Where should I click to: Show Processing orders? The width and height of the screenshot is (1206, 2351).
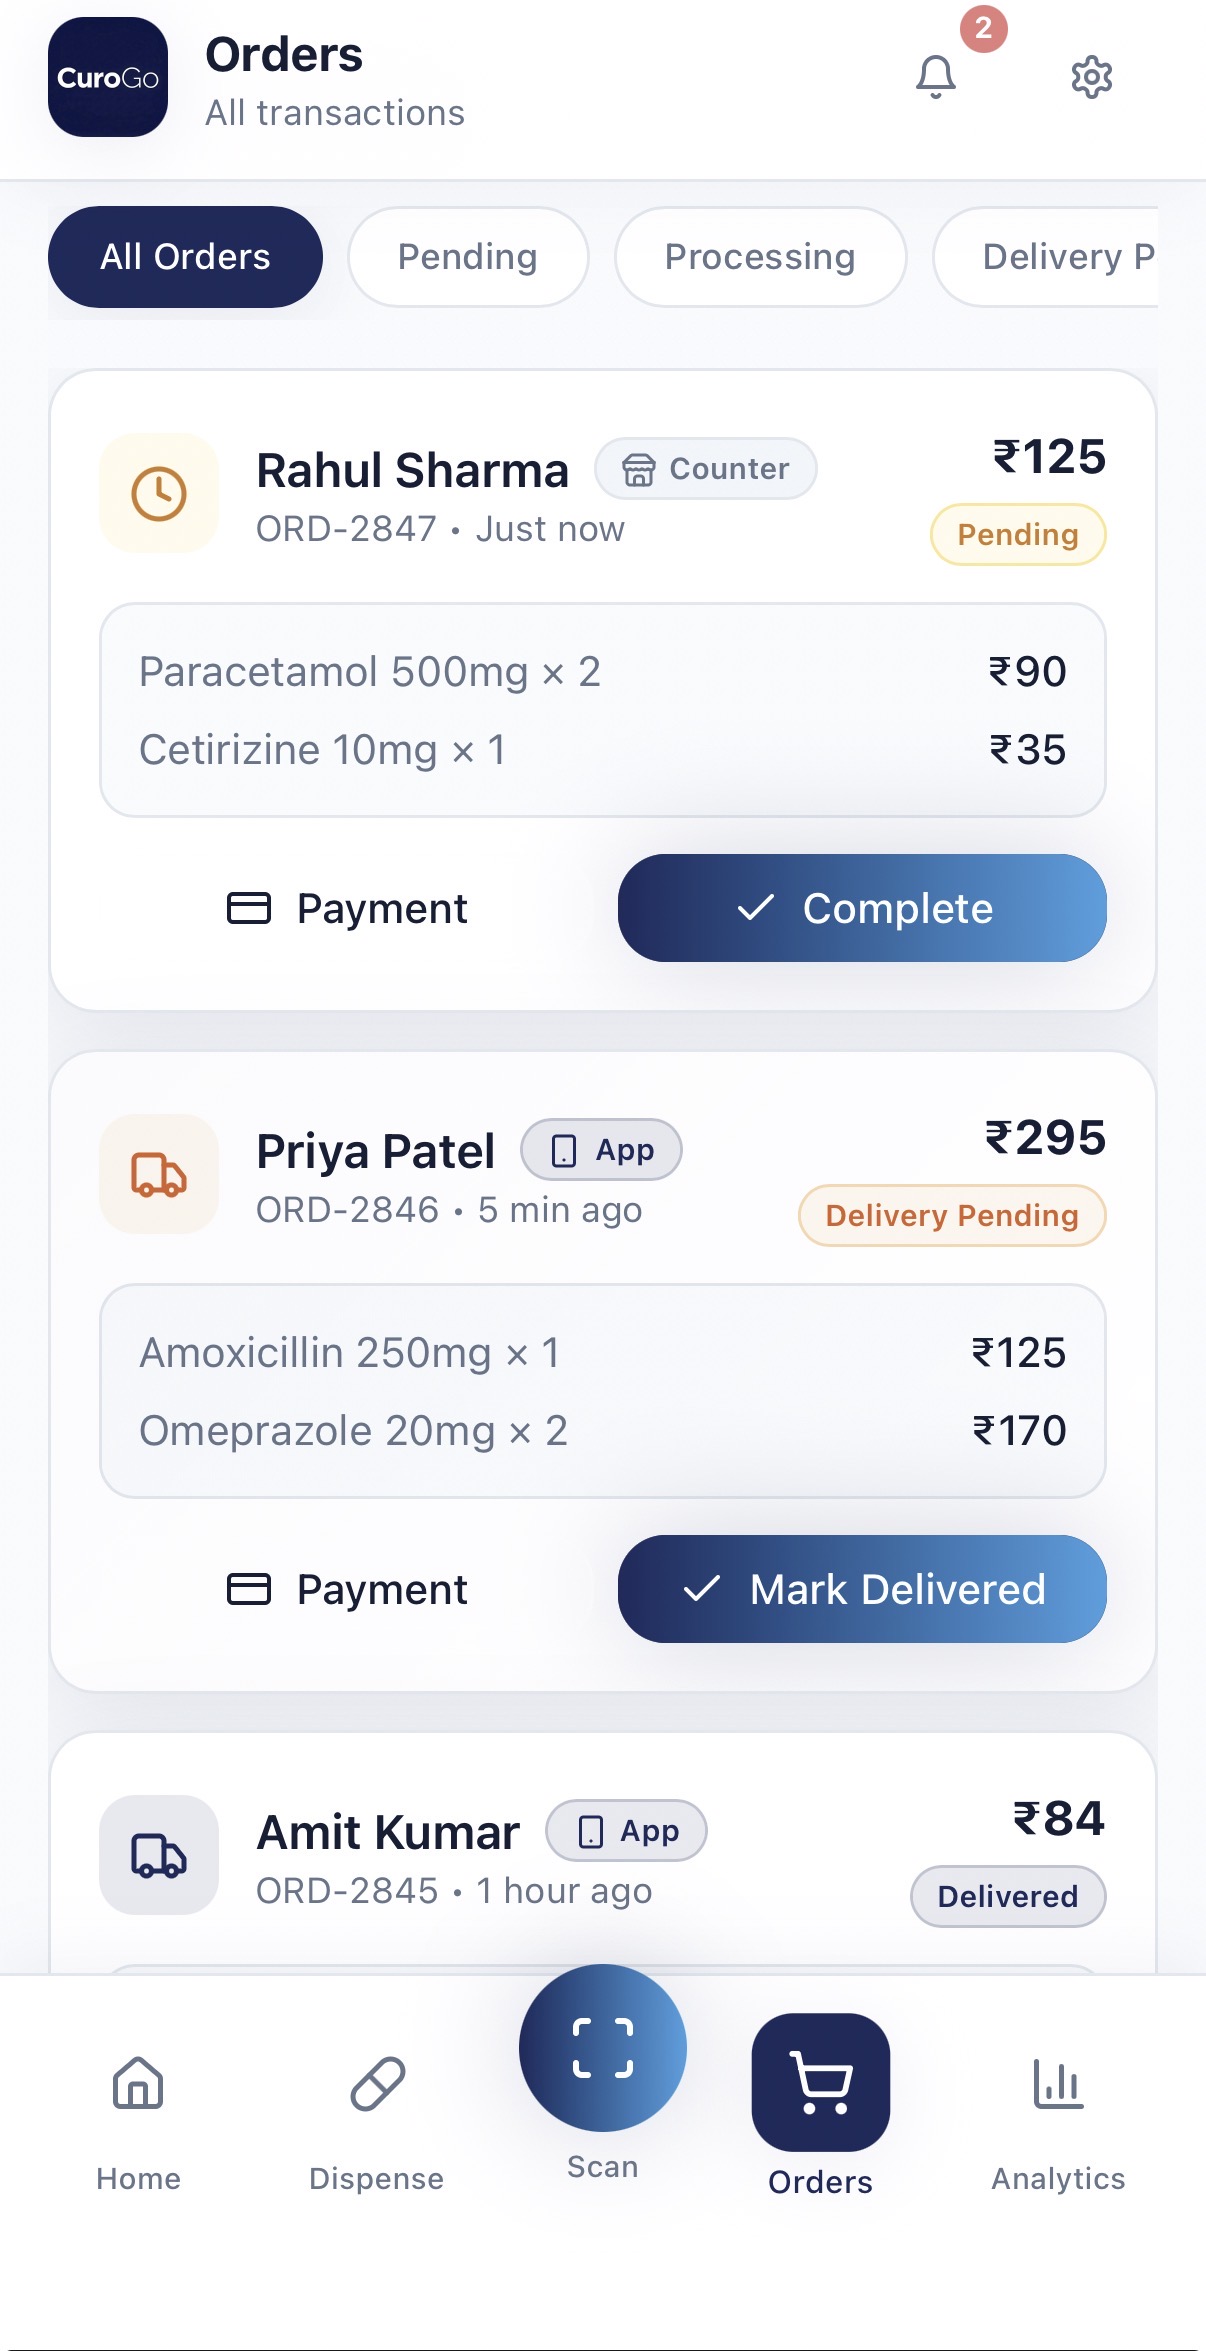coord(760,257)
